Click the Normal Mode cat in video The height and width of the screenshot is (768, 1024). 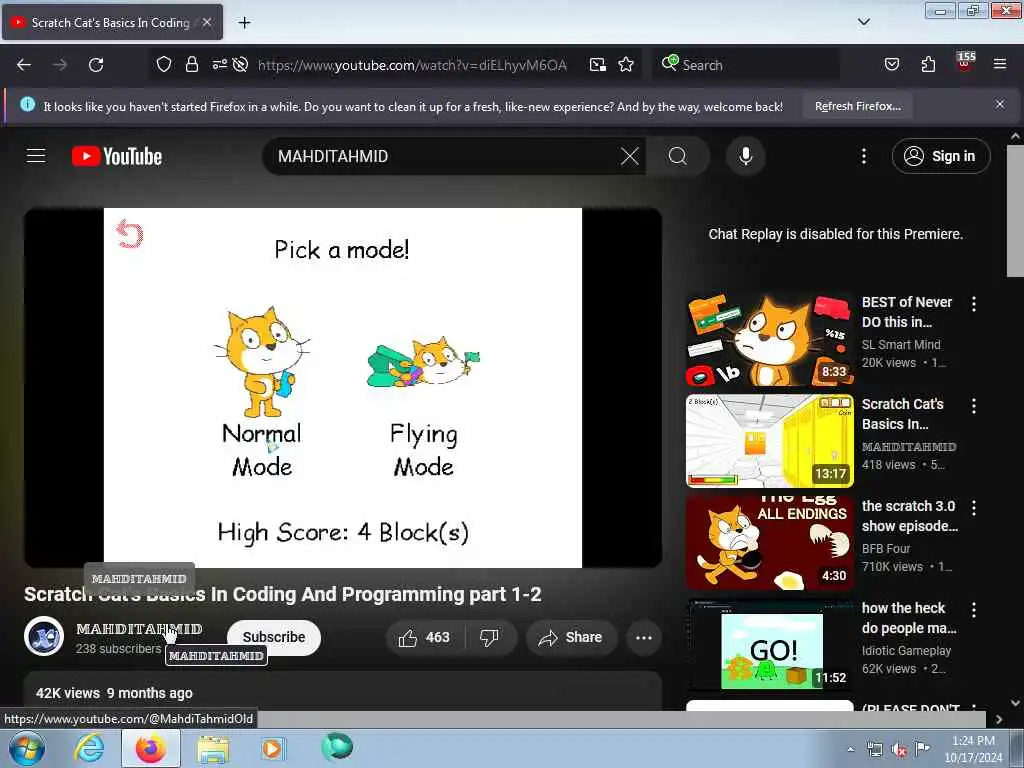pos(263,361)
